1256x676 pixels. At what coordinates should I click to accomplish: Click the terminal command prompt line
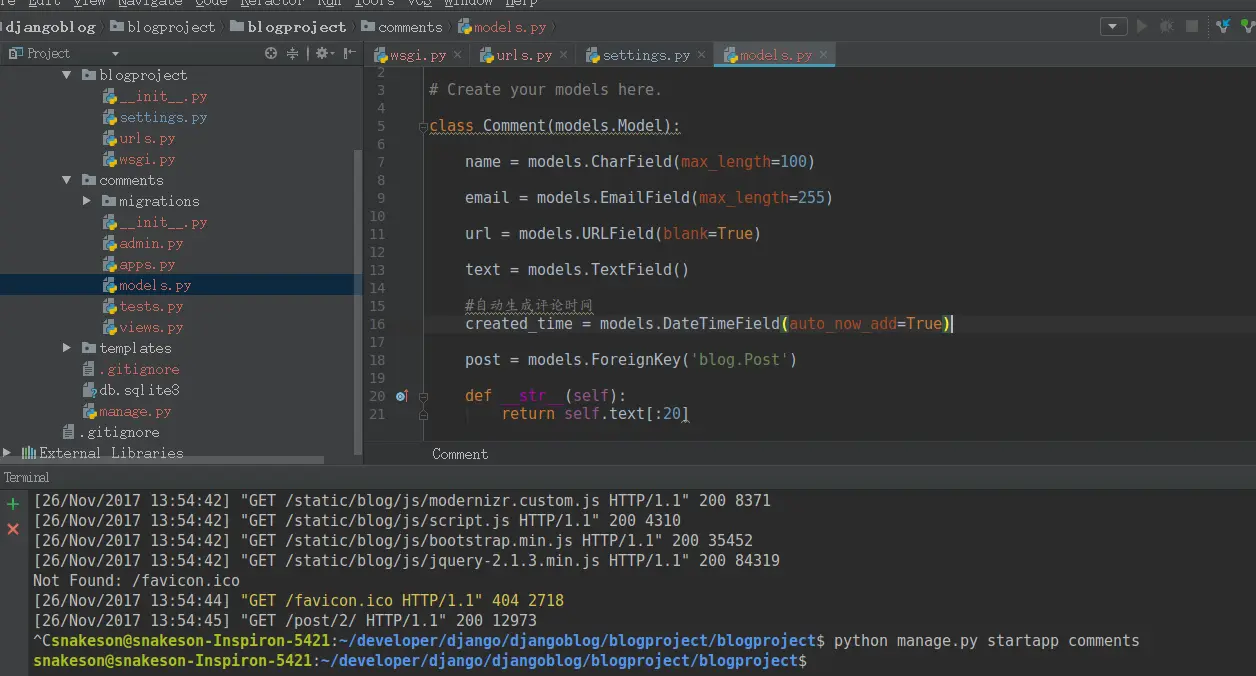coord(420,661)
